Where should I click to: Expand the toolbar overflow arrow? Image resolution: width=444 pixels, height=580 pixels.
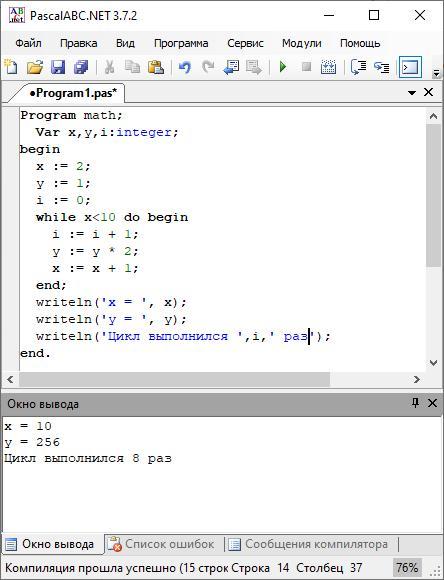[x=437, y=73]
